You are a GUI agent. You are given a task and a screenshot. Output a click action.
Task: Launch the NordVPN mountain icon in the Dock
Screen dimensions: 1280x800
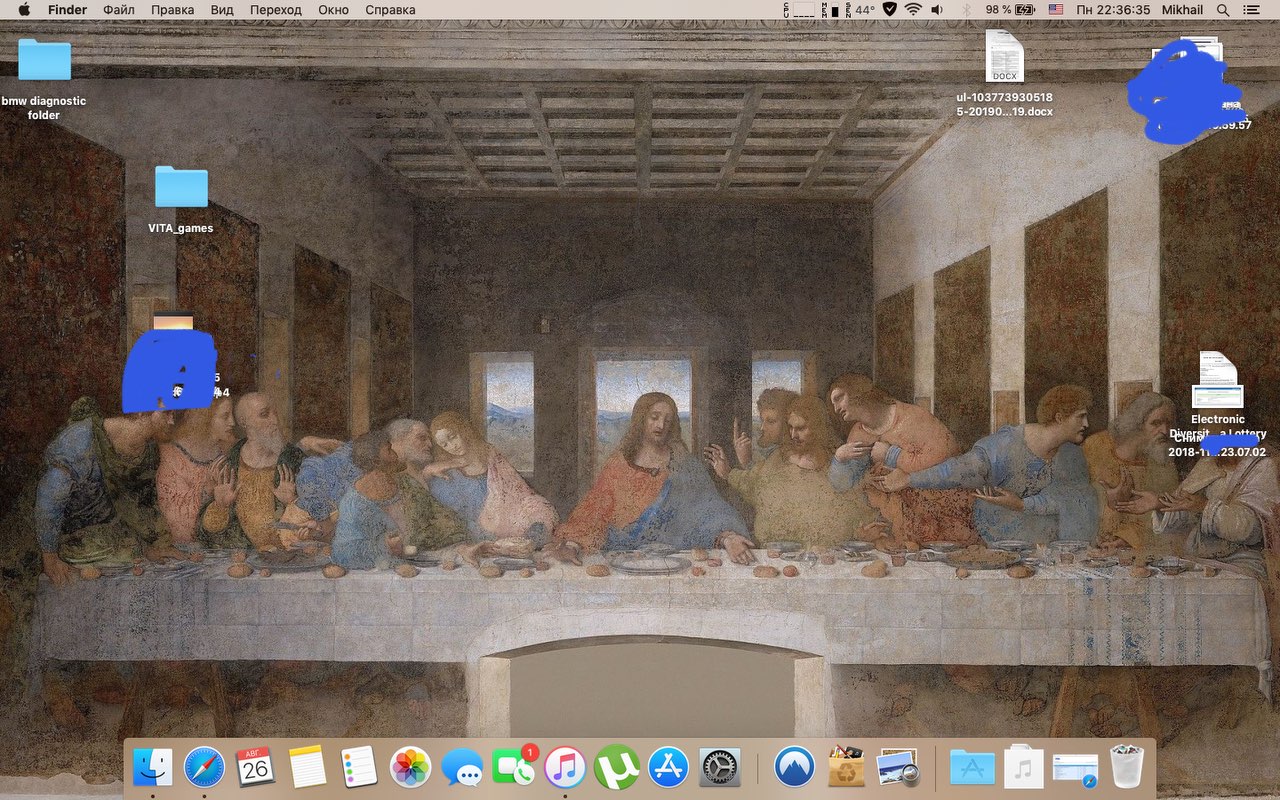pos(795,767)
